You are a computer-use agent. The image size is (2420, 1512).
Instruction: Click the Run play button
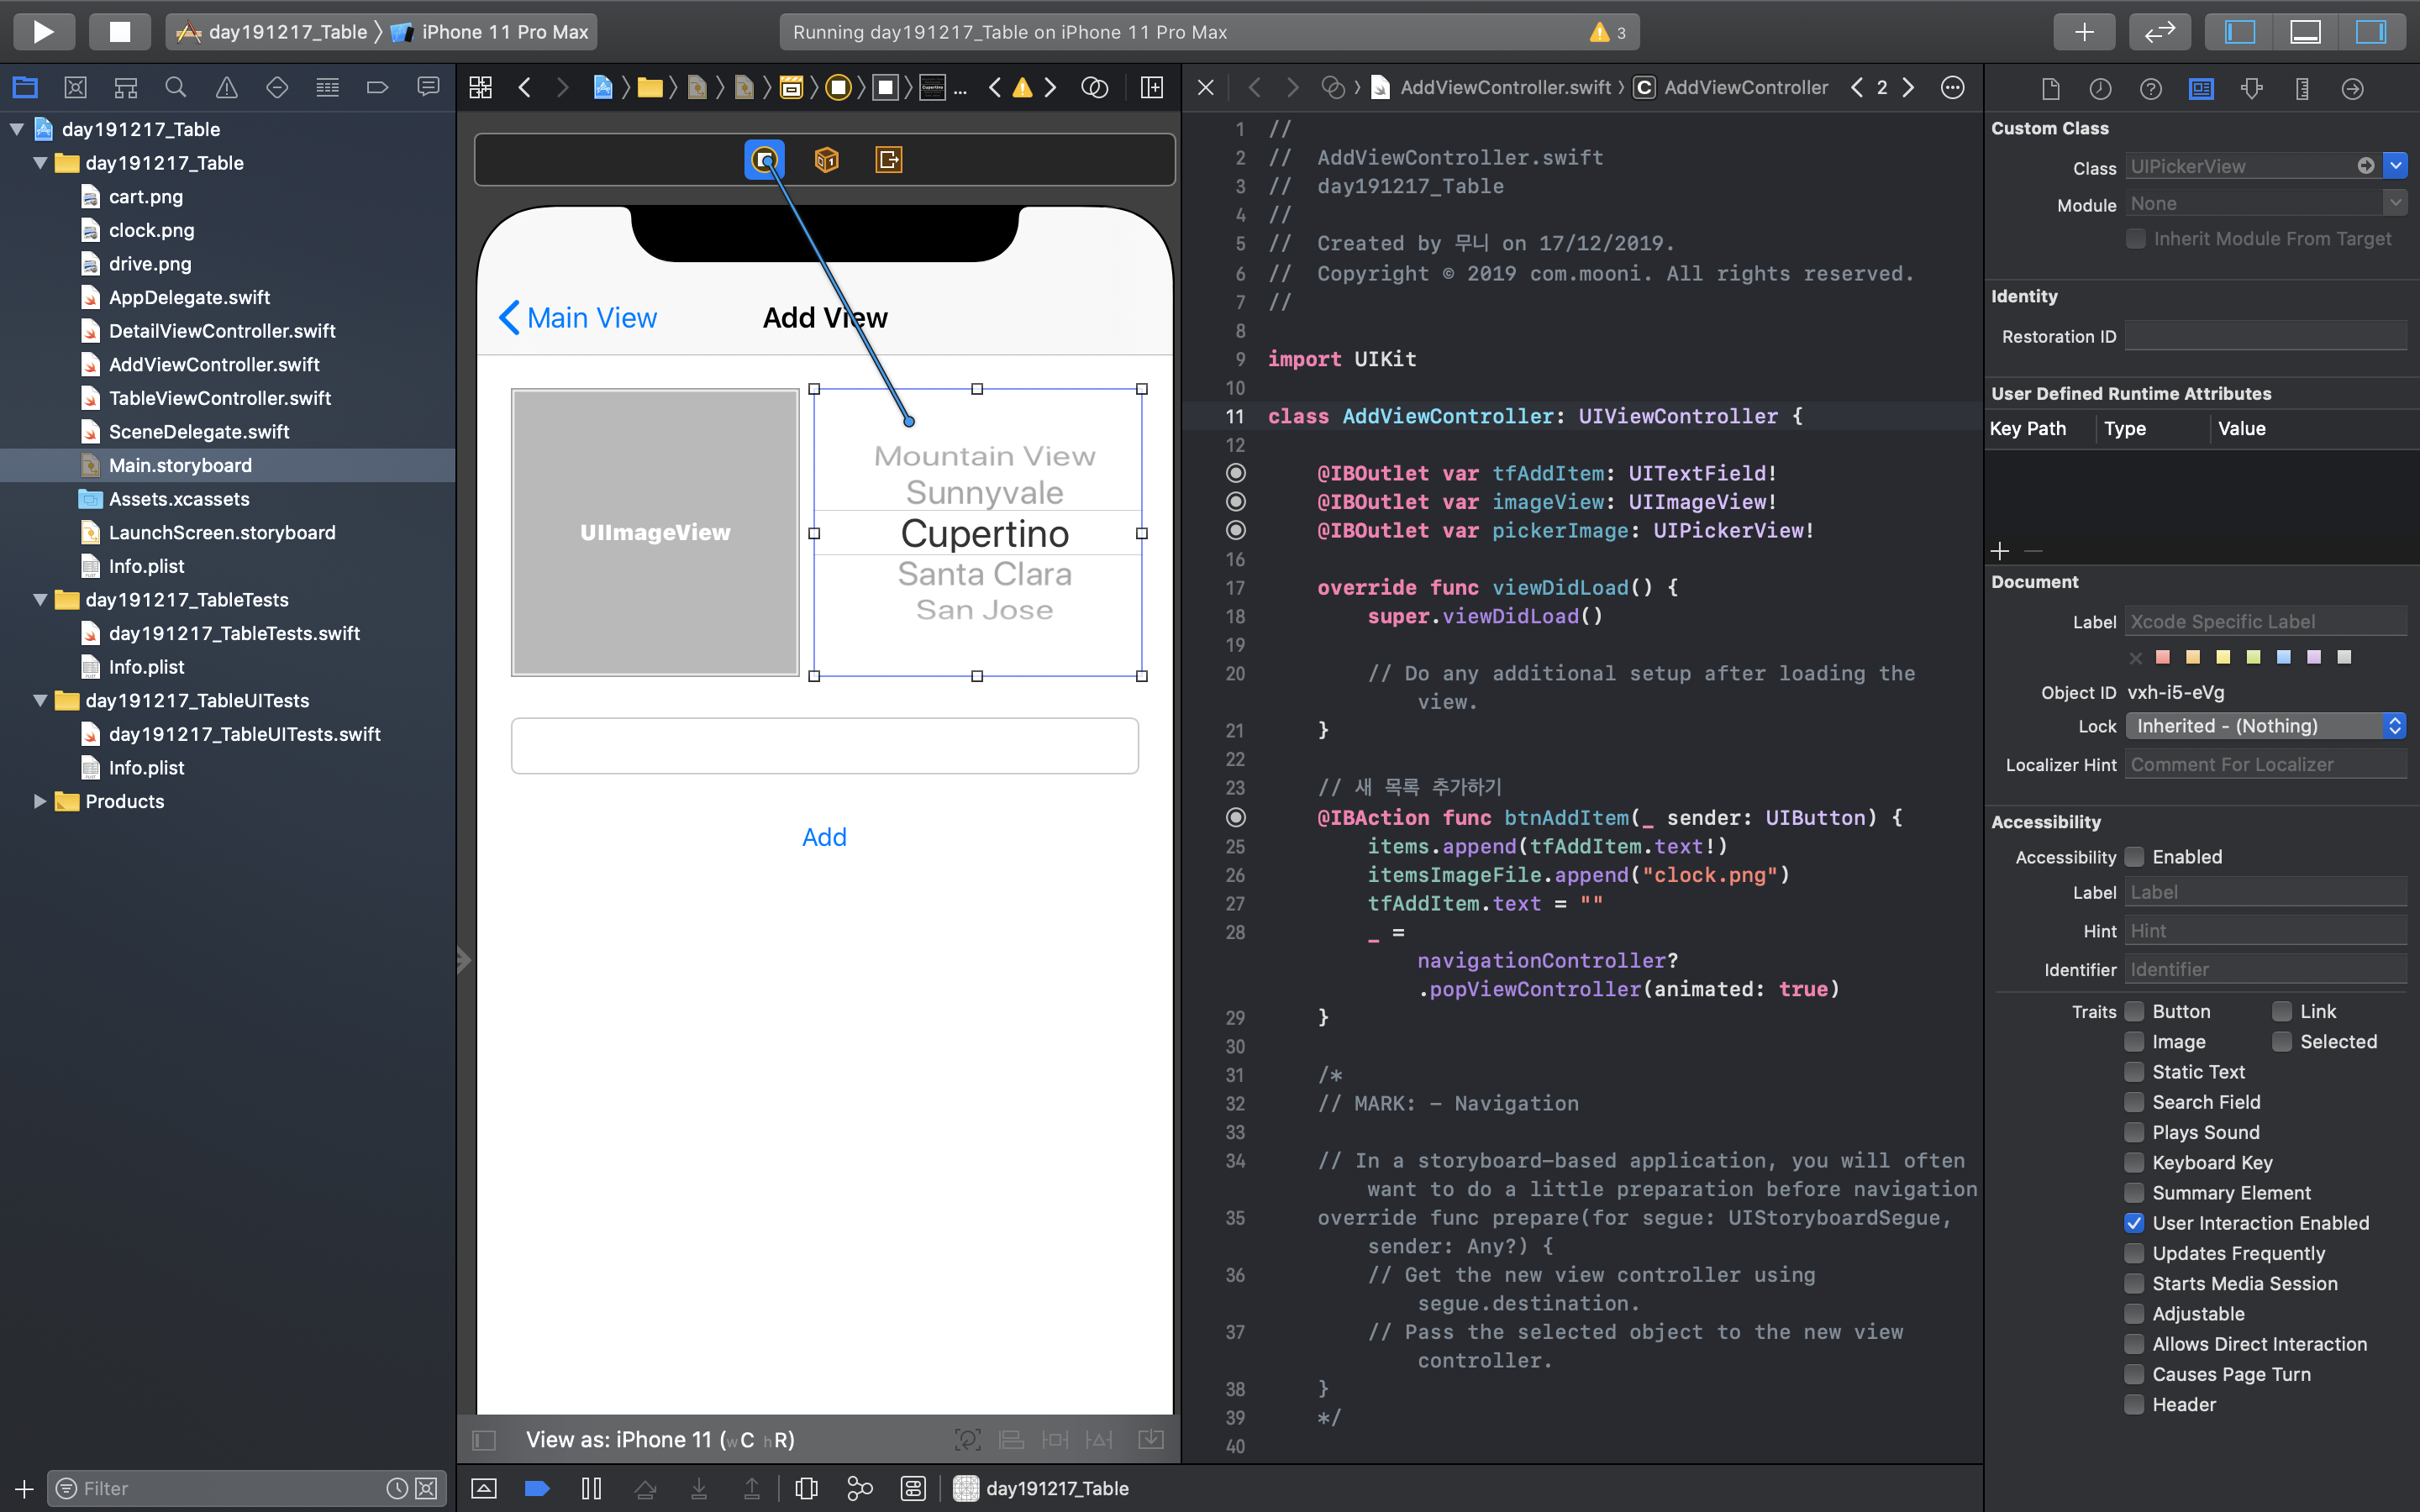(43, 32)
